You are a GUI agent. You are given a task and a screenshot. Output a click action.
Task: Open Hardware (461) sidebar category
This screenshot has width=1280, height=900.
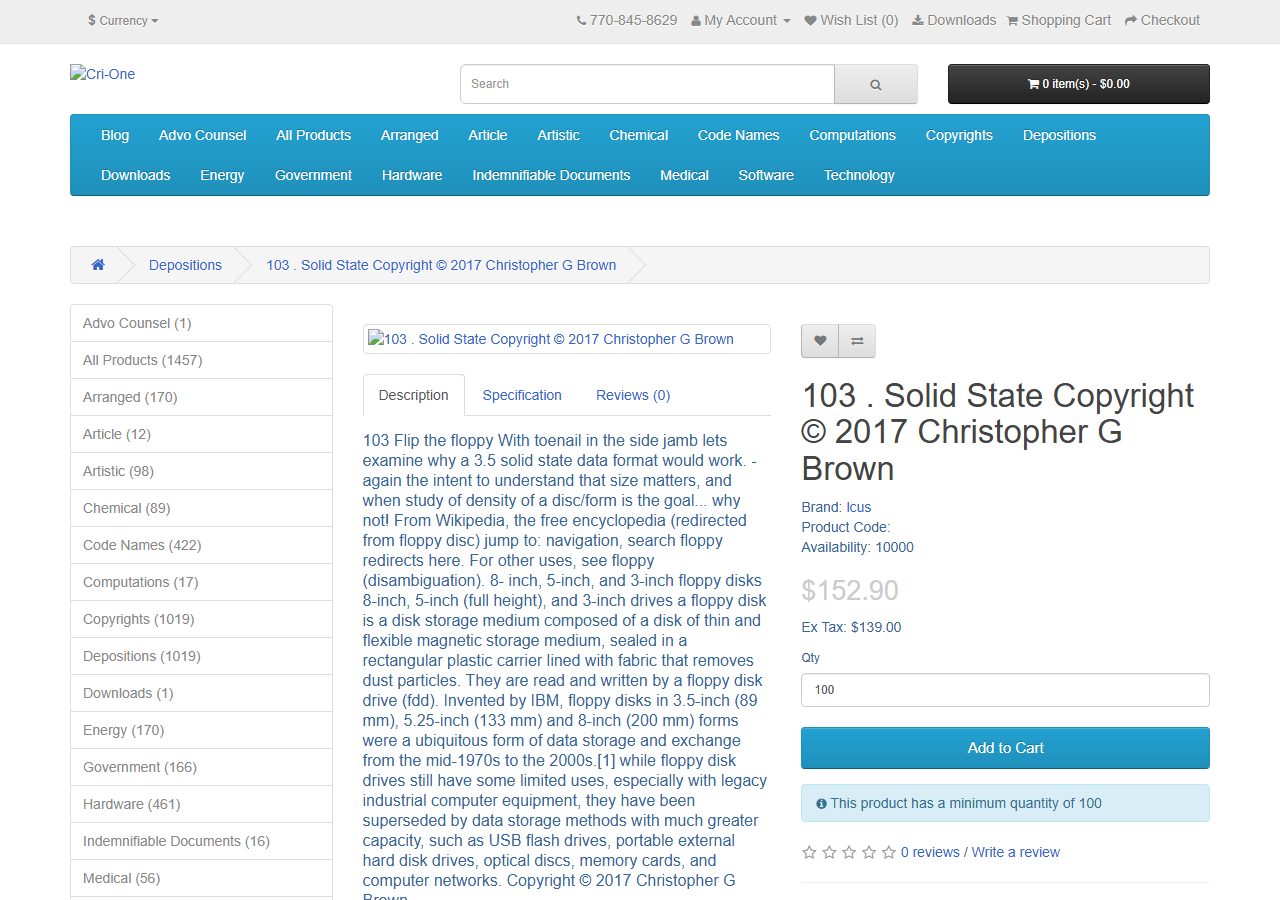(201, 804)
